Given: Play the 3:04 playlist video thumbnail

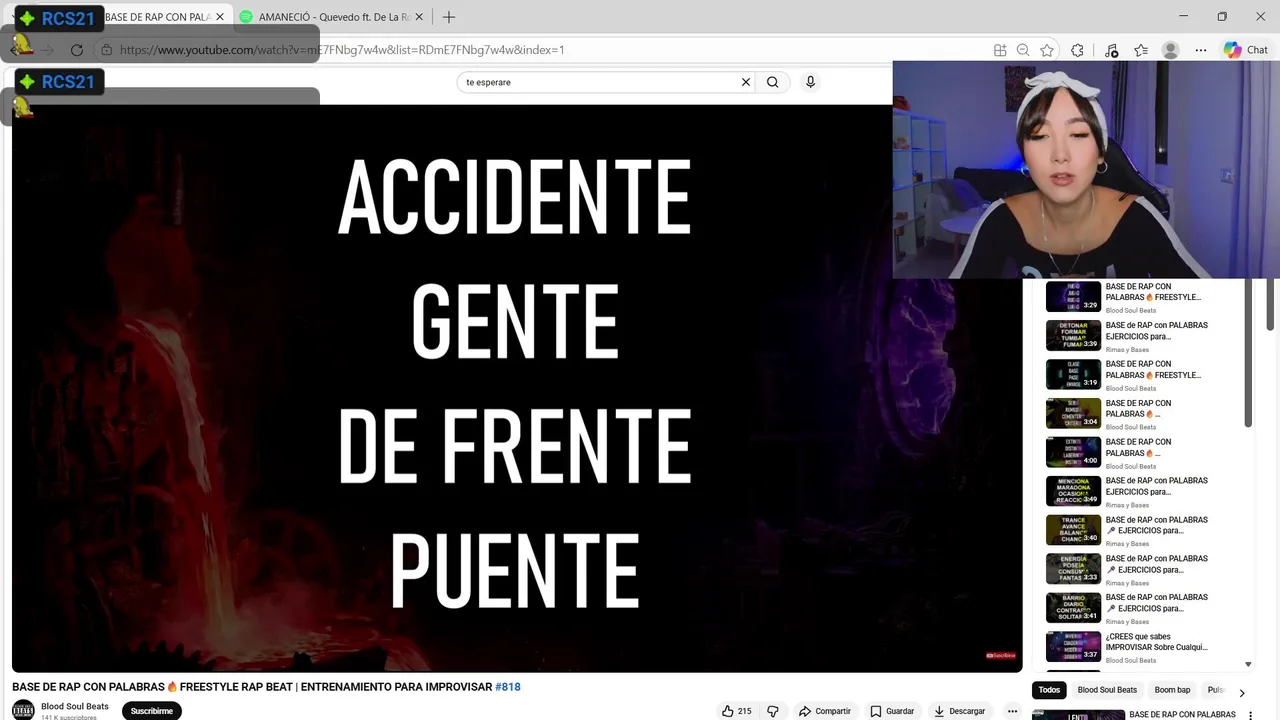Looking at the screenshot, I should pos(1073,413).
